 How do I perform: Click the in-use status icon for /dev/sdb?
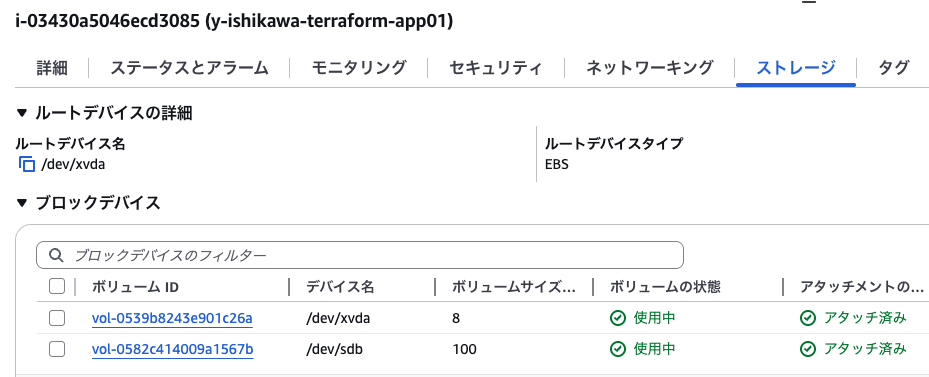(x=618, y=349)
